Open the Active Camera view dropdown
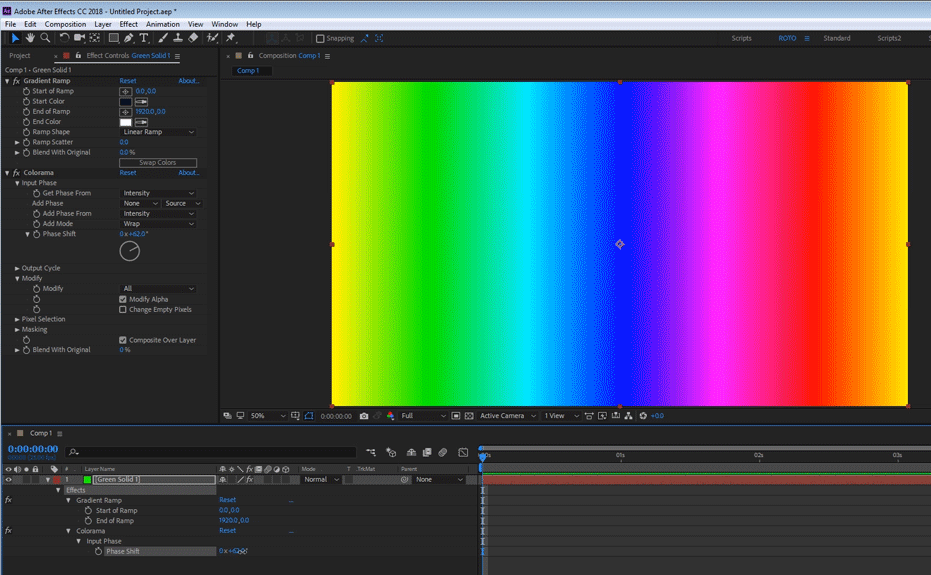The height and width of the screenshot is (575, 931). point(508,416)
